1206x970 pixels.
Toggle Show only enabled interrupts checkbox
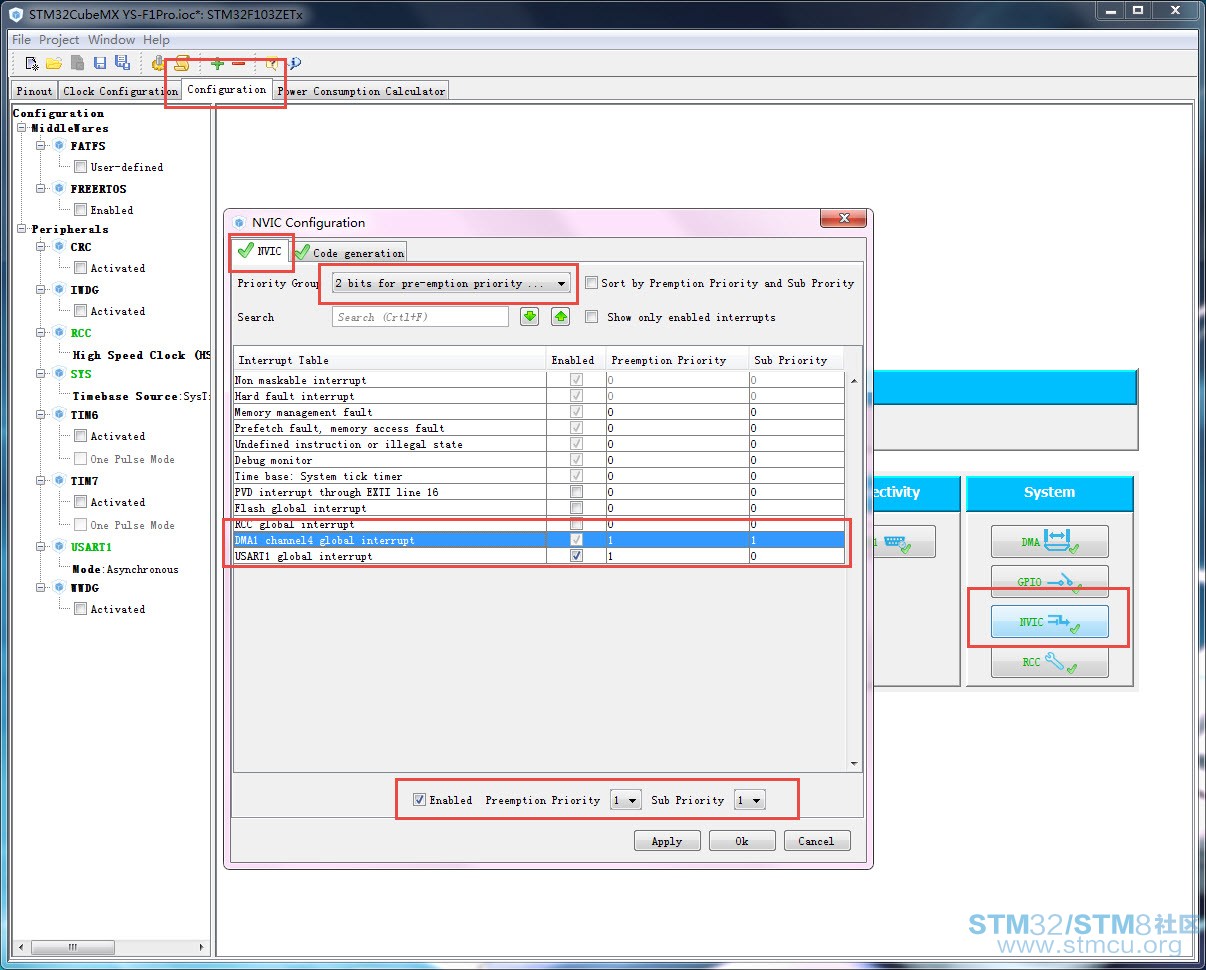pyautogui.click(x=591, y=317)
